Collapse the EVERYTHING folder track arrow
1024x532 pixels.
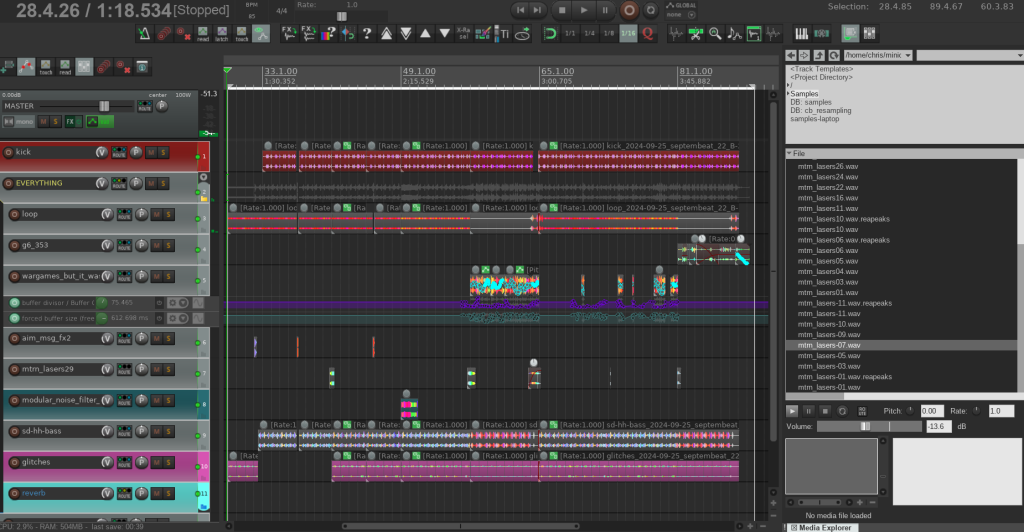[x=203, y=177]
